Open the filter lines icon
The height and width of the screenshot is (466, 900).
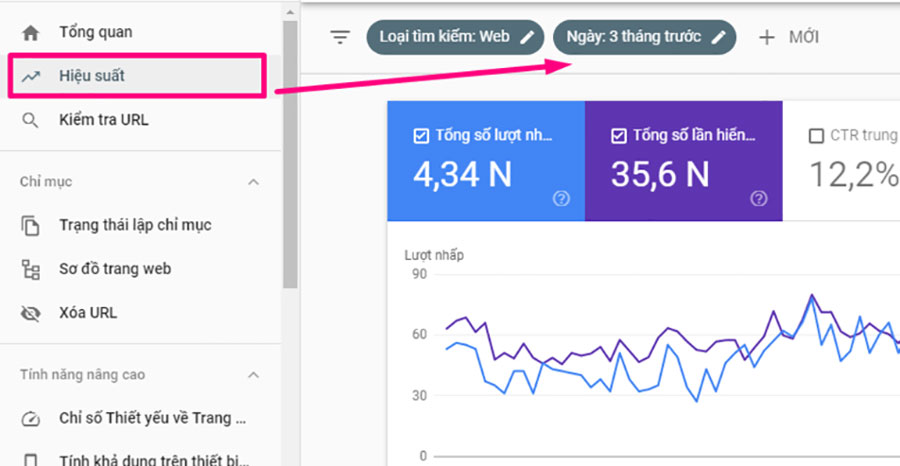click(340, 37)
